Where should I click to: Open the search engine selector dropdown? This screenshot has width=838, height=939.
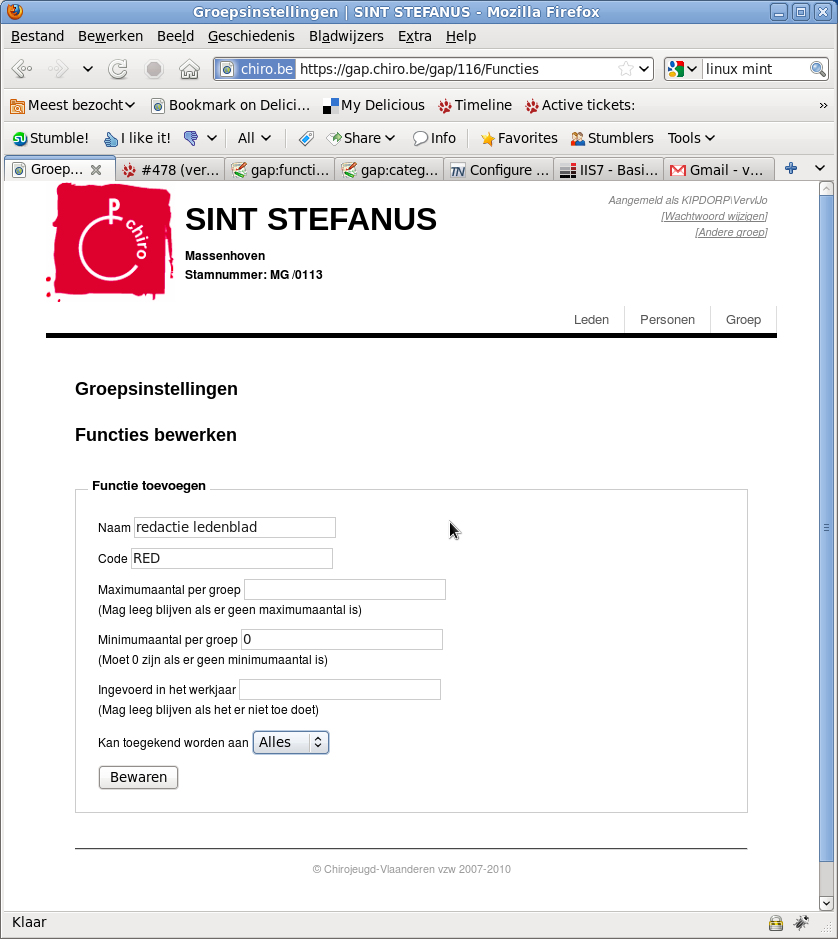click(683, 69)
